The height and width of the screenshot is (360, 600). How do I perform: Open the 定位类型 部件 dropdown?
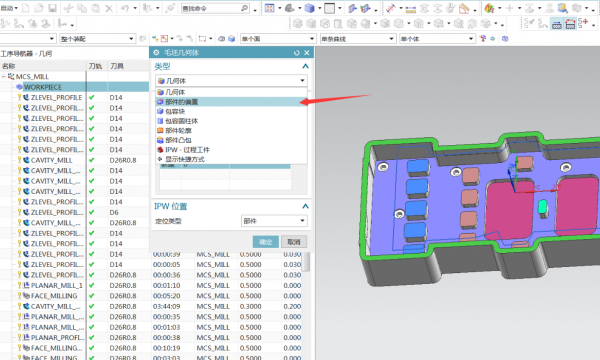pyautogui.click(x=274, y=221)
